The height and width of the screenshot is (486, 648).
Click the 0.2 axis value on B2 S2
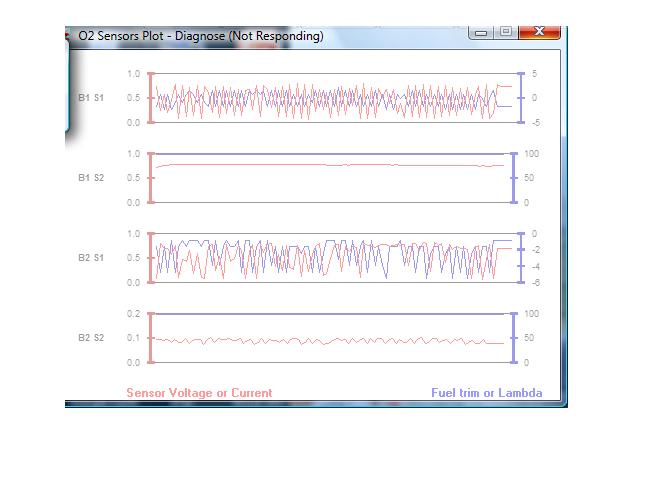click(133, 314)
